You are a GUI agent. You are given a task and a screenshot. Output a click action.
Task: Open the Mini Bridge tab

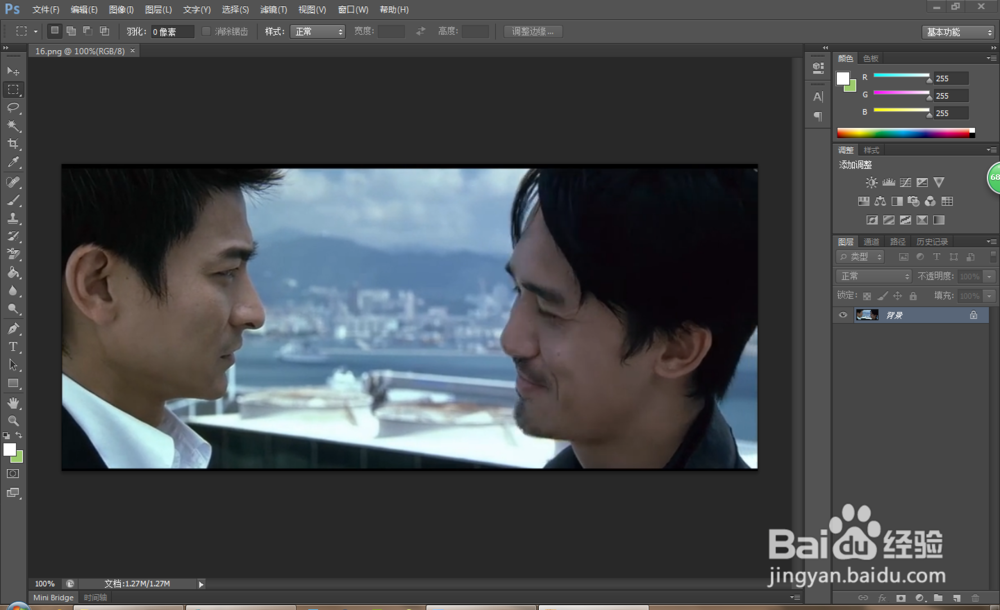(x=53, y=598)
